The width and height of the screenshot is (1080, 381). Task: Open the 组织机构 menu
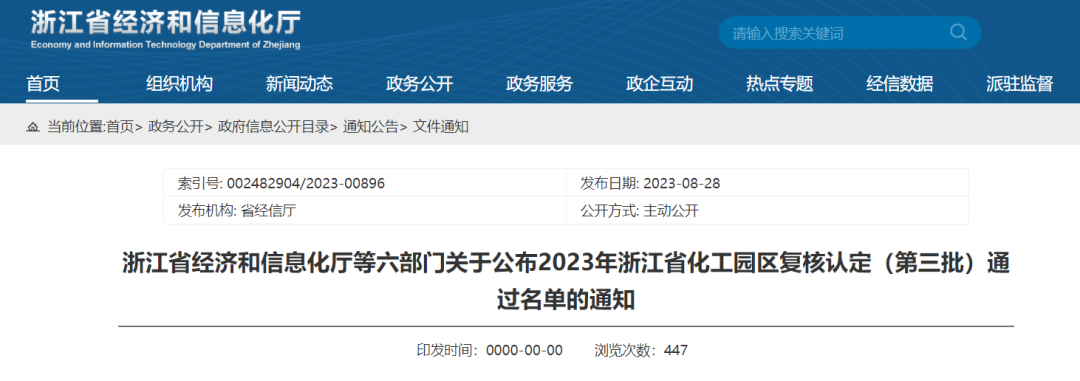tap(179, 84)
